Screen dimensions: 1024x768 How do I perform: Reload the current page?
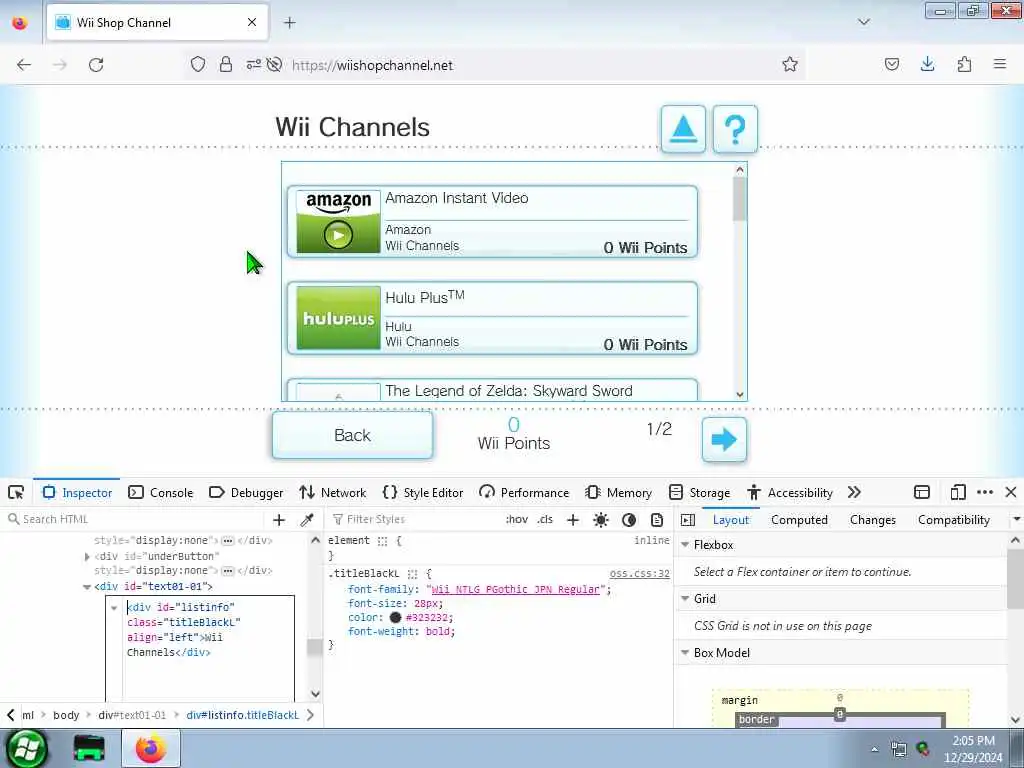coord(96,65)
